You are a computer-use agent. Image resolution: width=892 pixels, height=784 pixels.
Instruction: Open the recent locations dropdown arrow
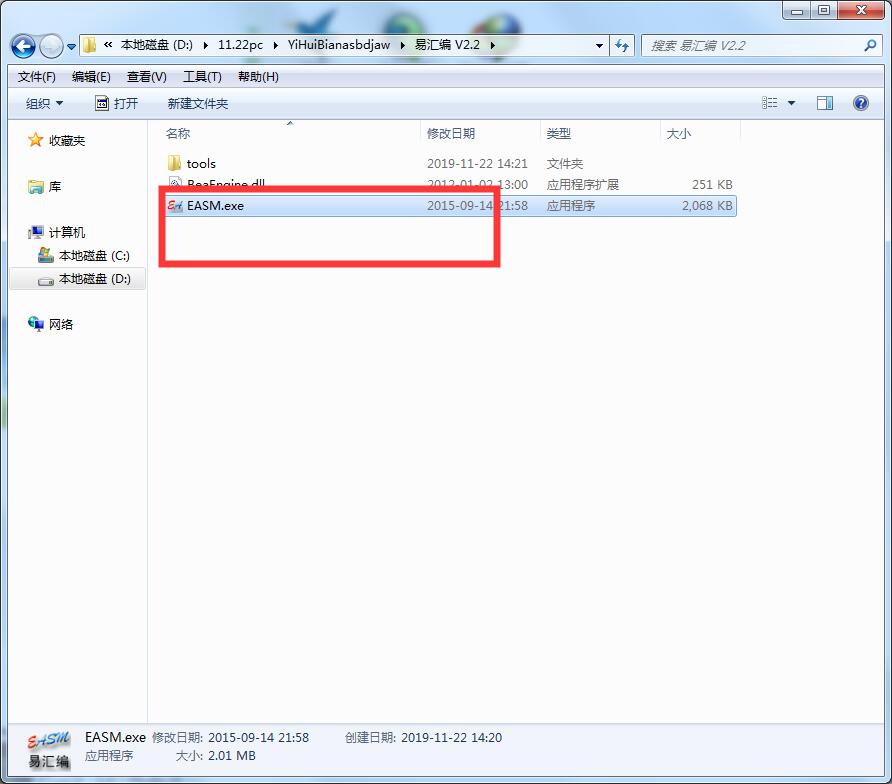(72, 47)
